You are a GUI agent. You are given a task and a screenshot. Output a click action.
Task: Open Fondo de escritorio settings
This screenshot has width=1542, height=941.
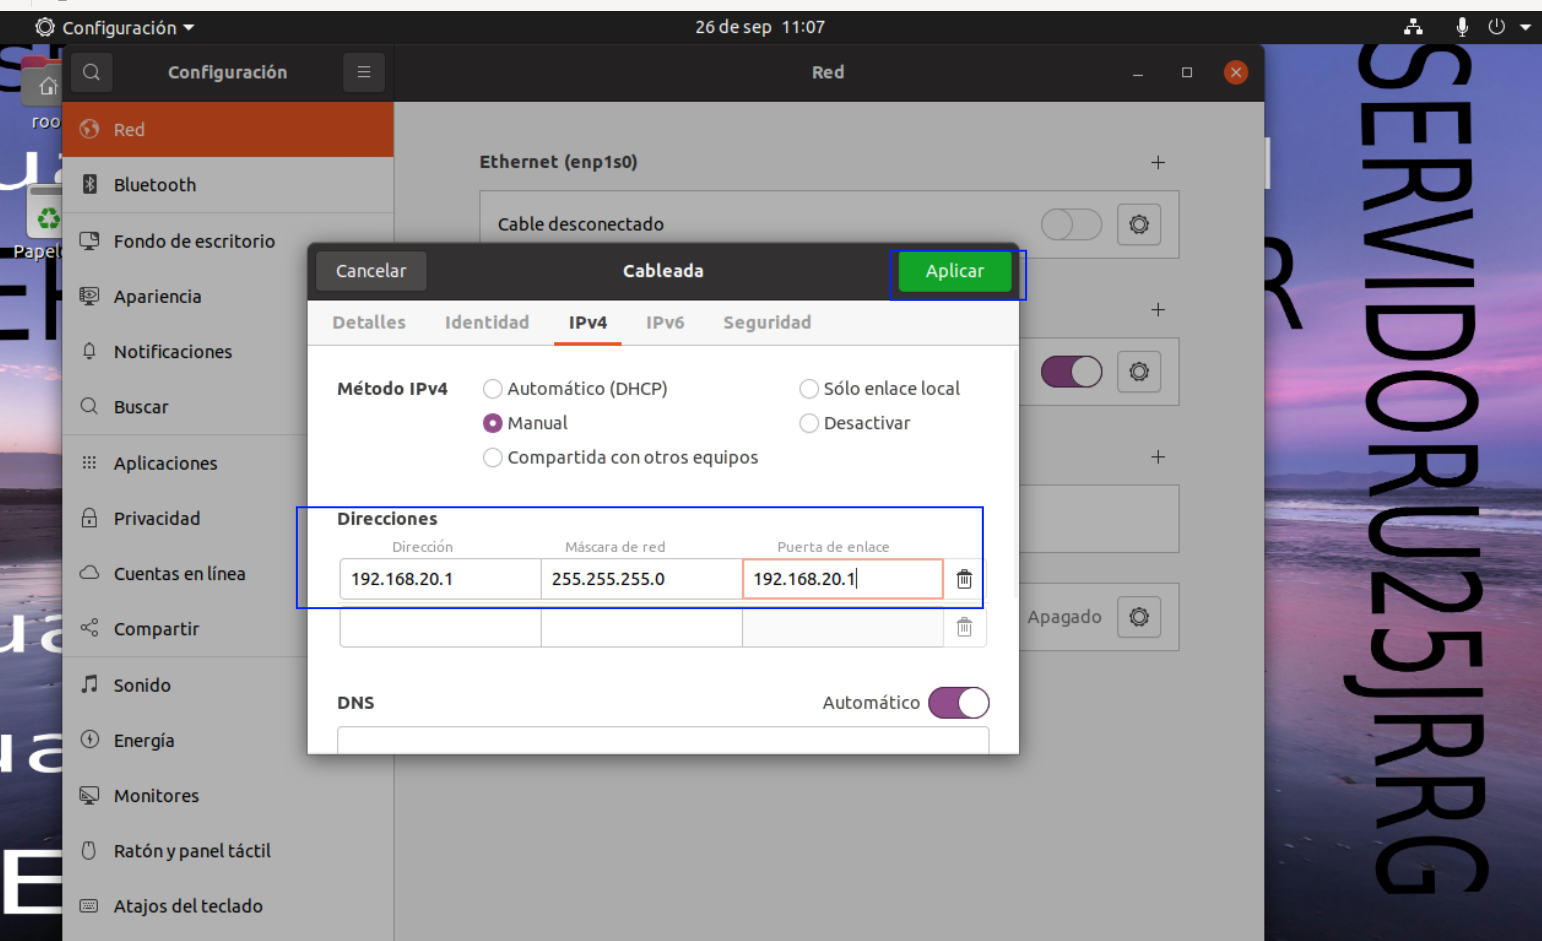coord(228,241)
